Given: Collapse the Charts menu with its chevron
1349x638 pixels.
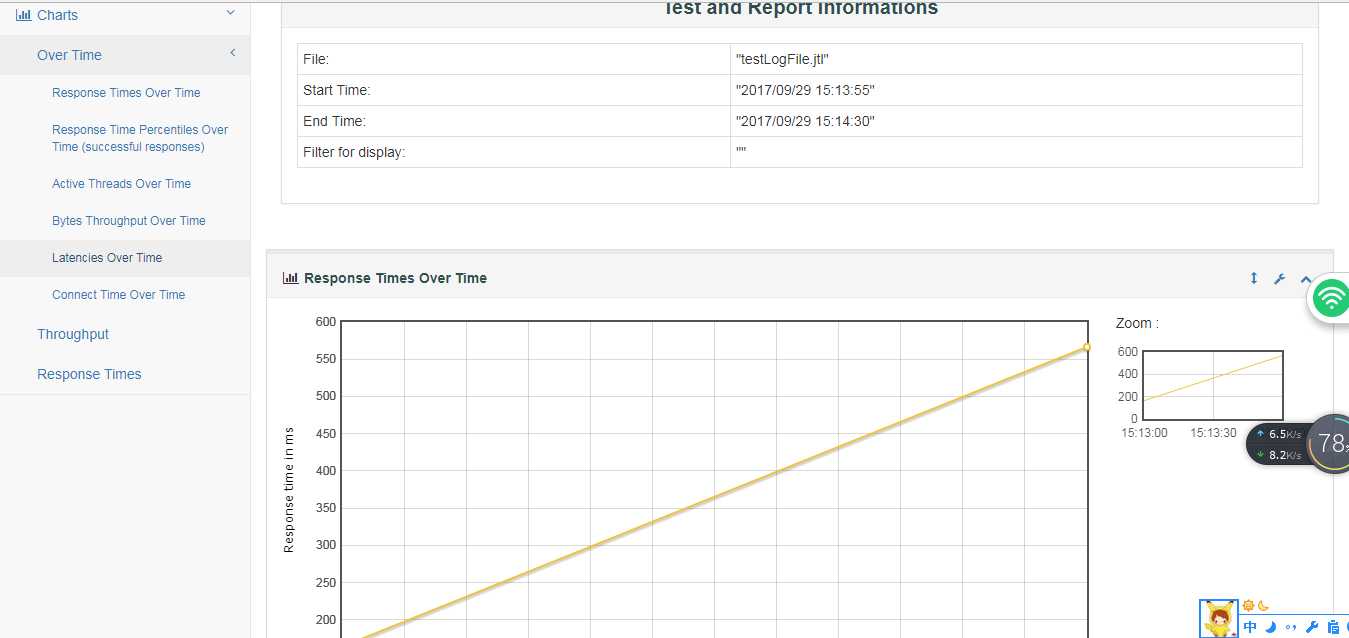Looking at the screenshot, I should click(x=231, y=13).
